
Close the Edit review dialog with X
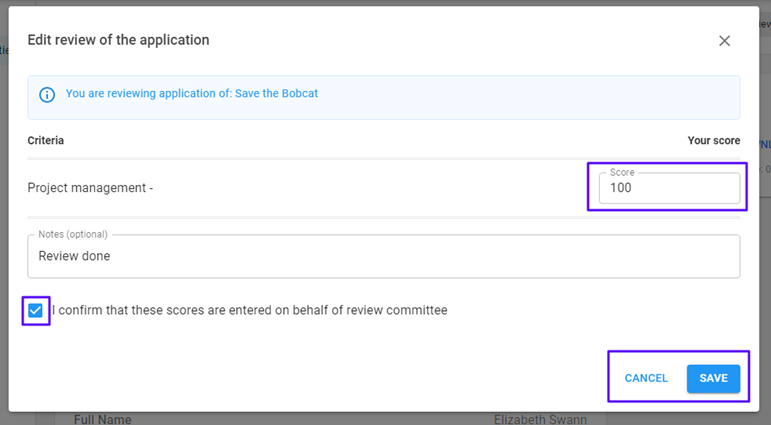point(724,41)
